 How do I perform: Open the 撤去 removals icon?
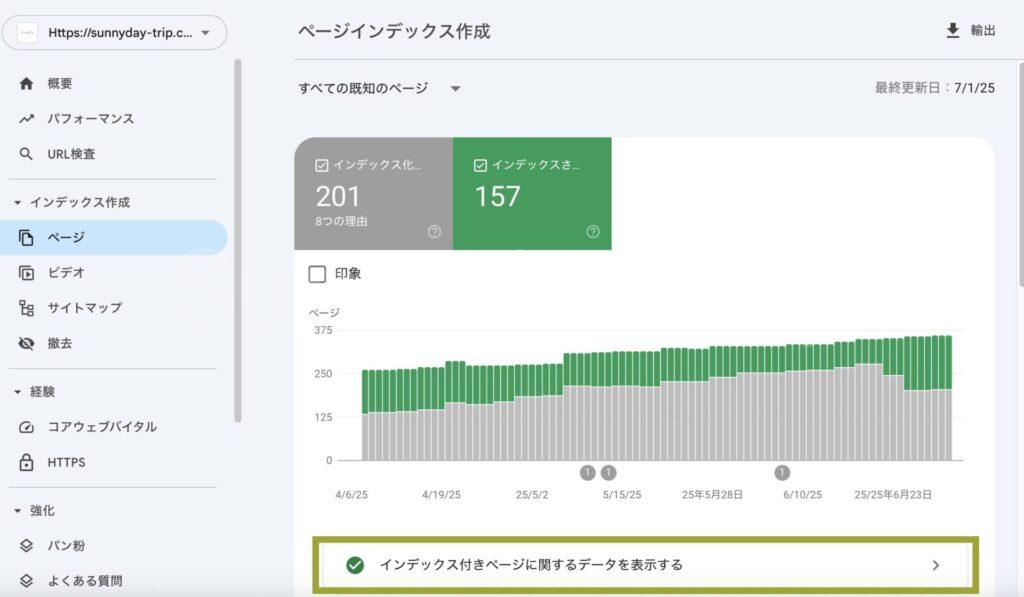tap(27, 343)
